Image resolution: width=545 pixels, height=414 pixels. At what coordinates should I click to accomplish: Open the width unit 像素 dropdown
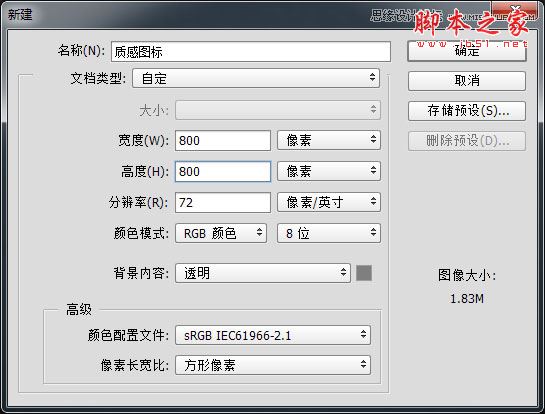[x=329, y=140]
